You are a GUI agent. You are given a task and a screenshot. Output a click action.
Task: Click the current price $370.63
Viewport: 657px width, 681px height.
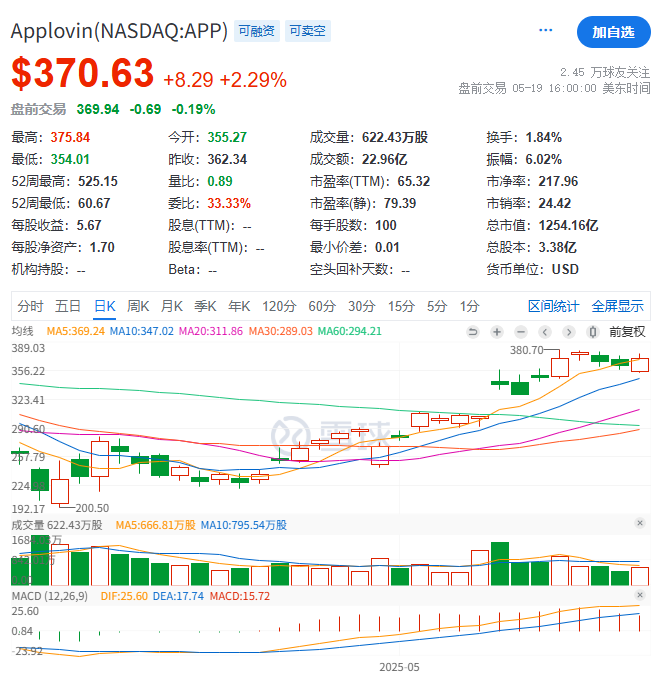83,73
